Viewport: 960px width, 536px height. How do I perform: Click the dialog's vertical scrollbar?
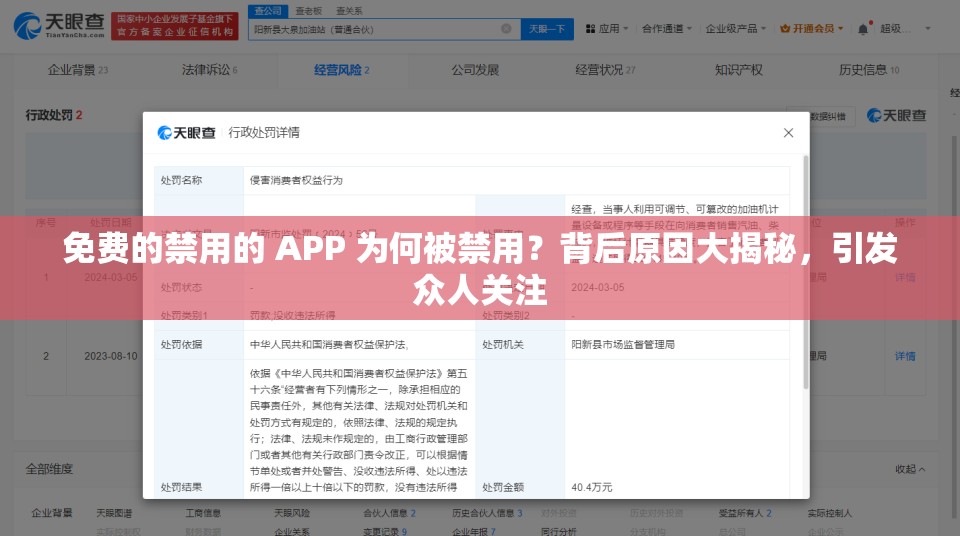tap(806, 271)
